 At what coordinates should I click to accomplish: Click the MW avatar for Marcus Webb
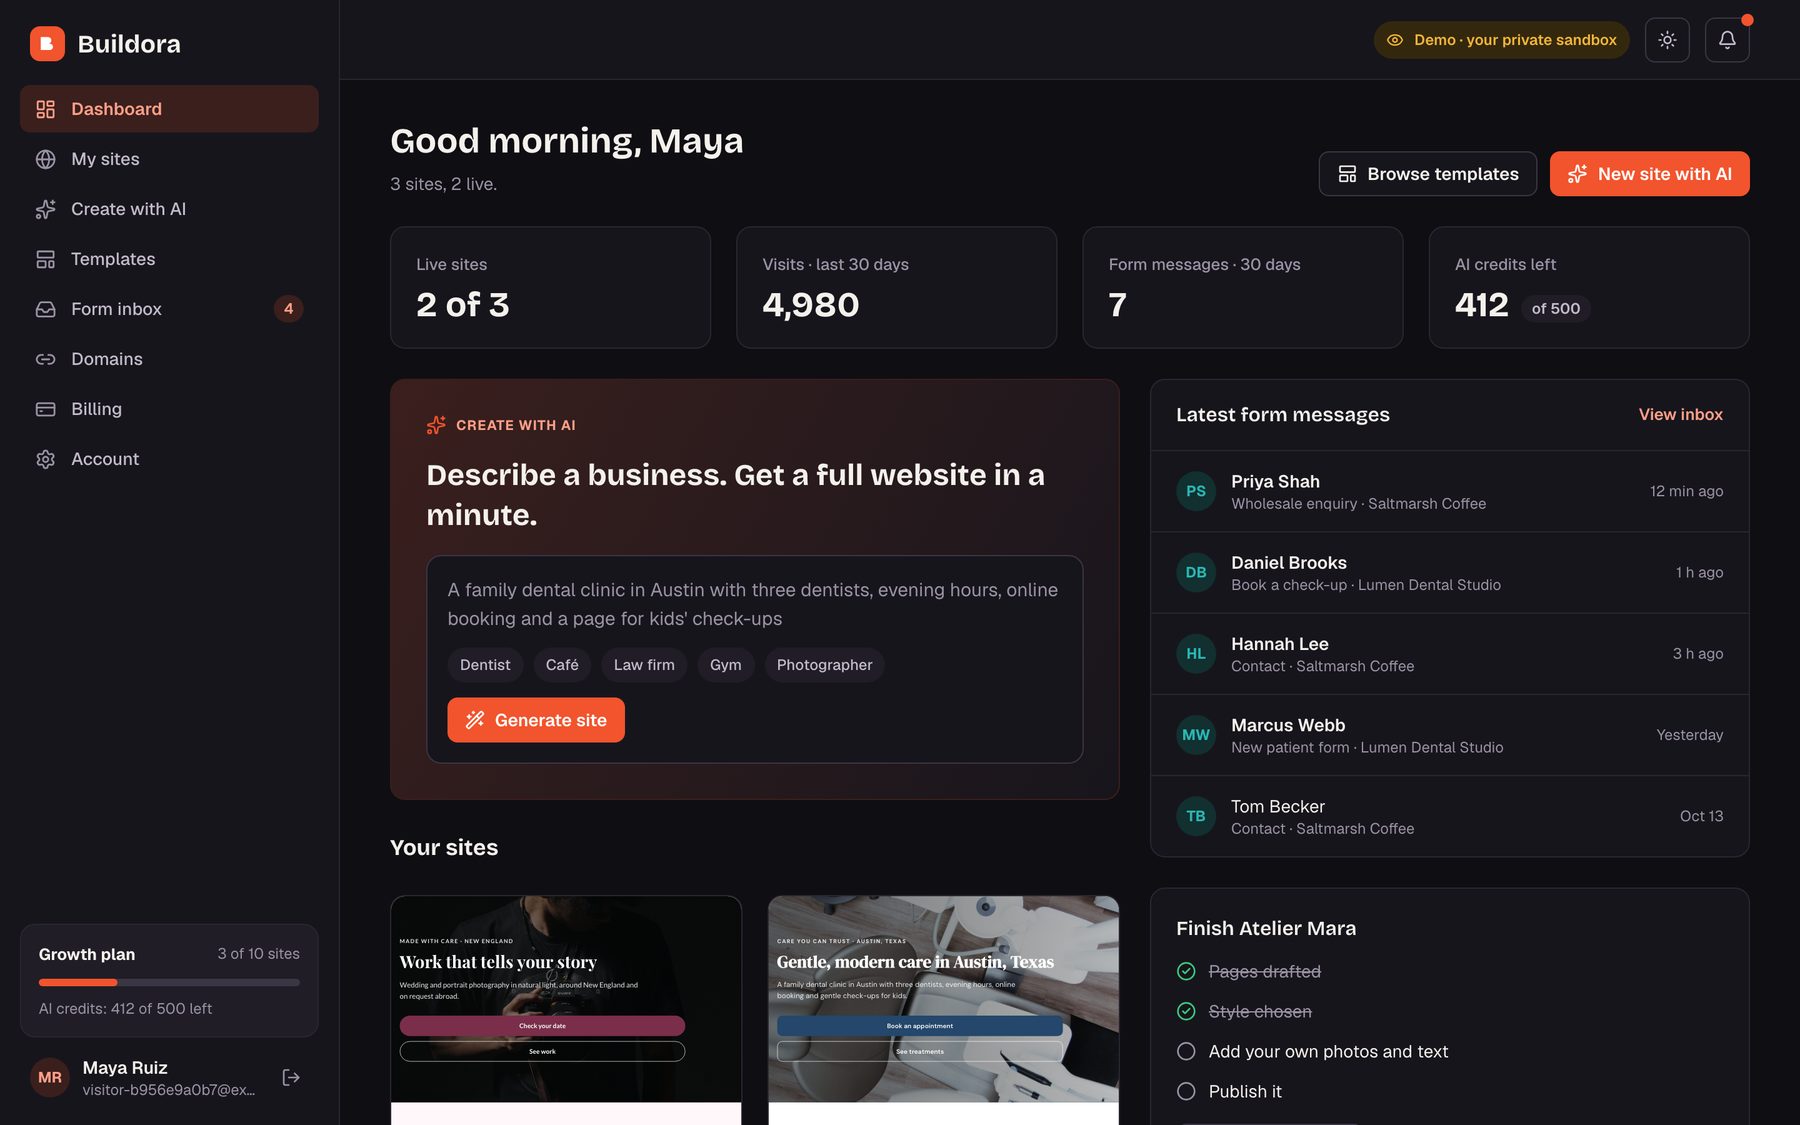click(x=1196, y=735)
